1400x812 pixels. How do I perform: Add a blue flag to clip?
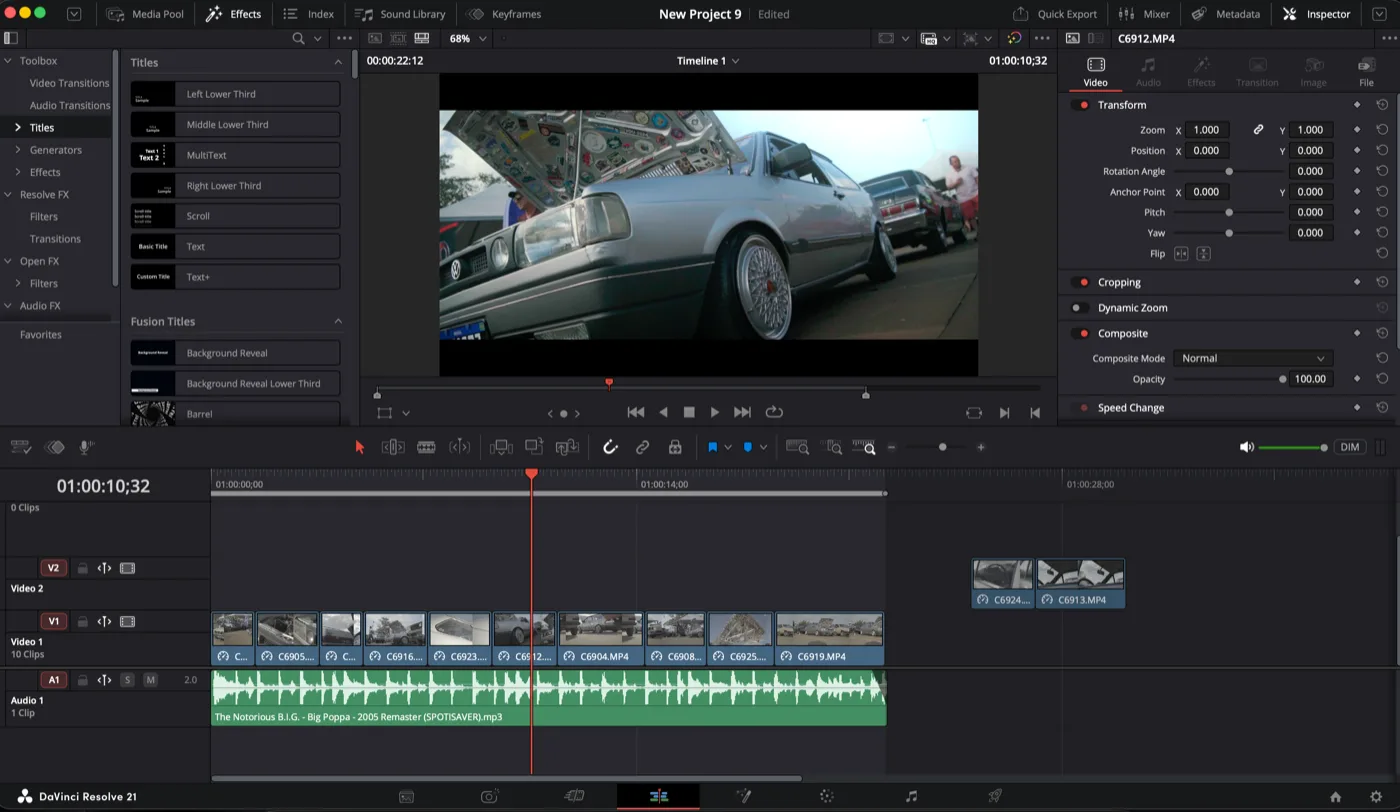(x=713, y=447)
